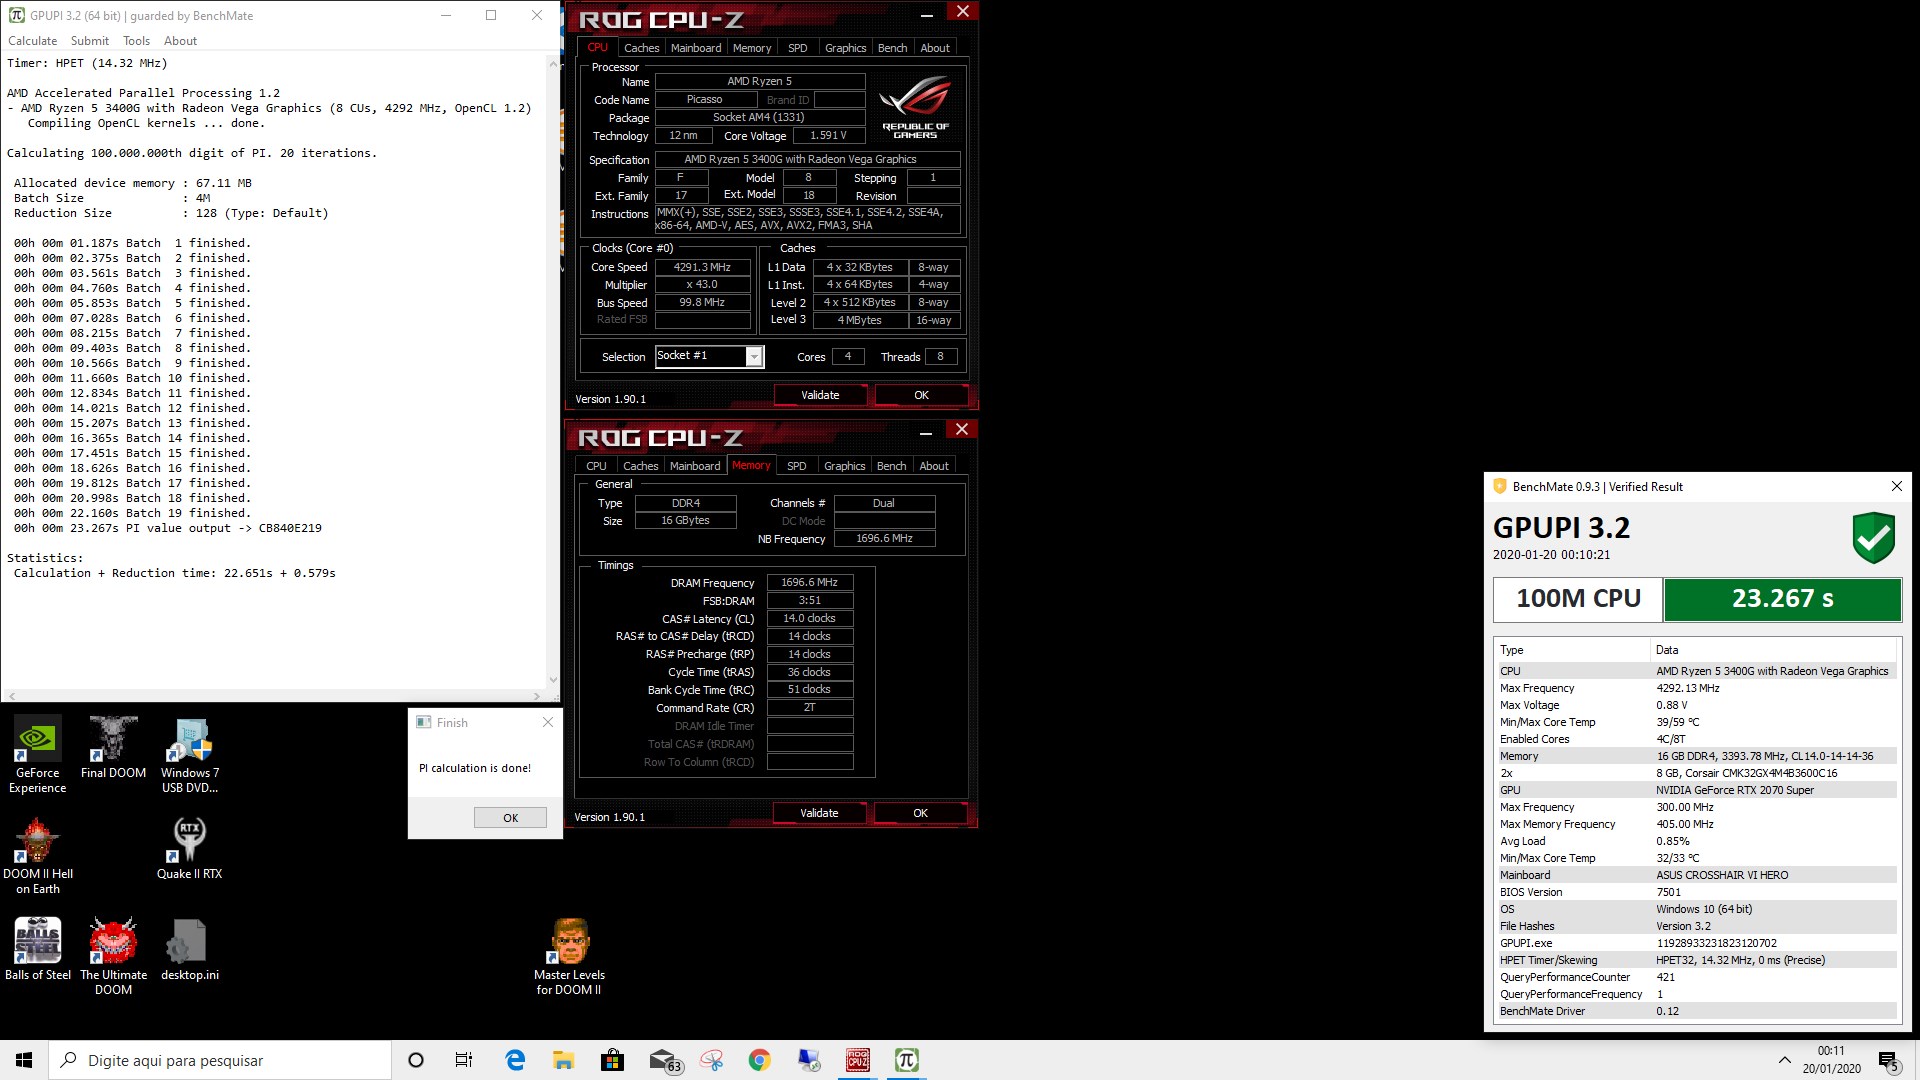Viewport: 1920px width, 1080px height.
Task: Click OK in bottom CPU-Z Memory window
Action: (920, 813)
